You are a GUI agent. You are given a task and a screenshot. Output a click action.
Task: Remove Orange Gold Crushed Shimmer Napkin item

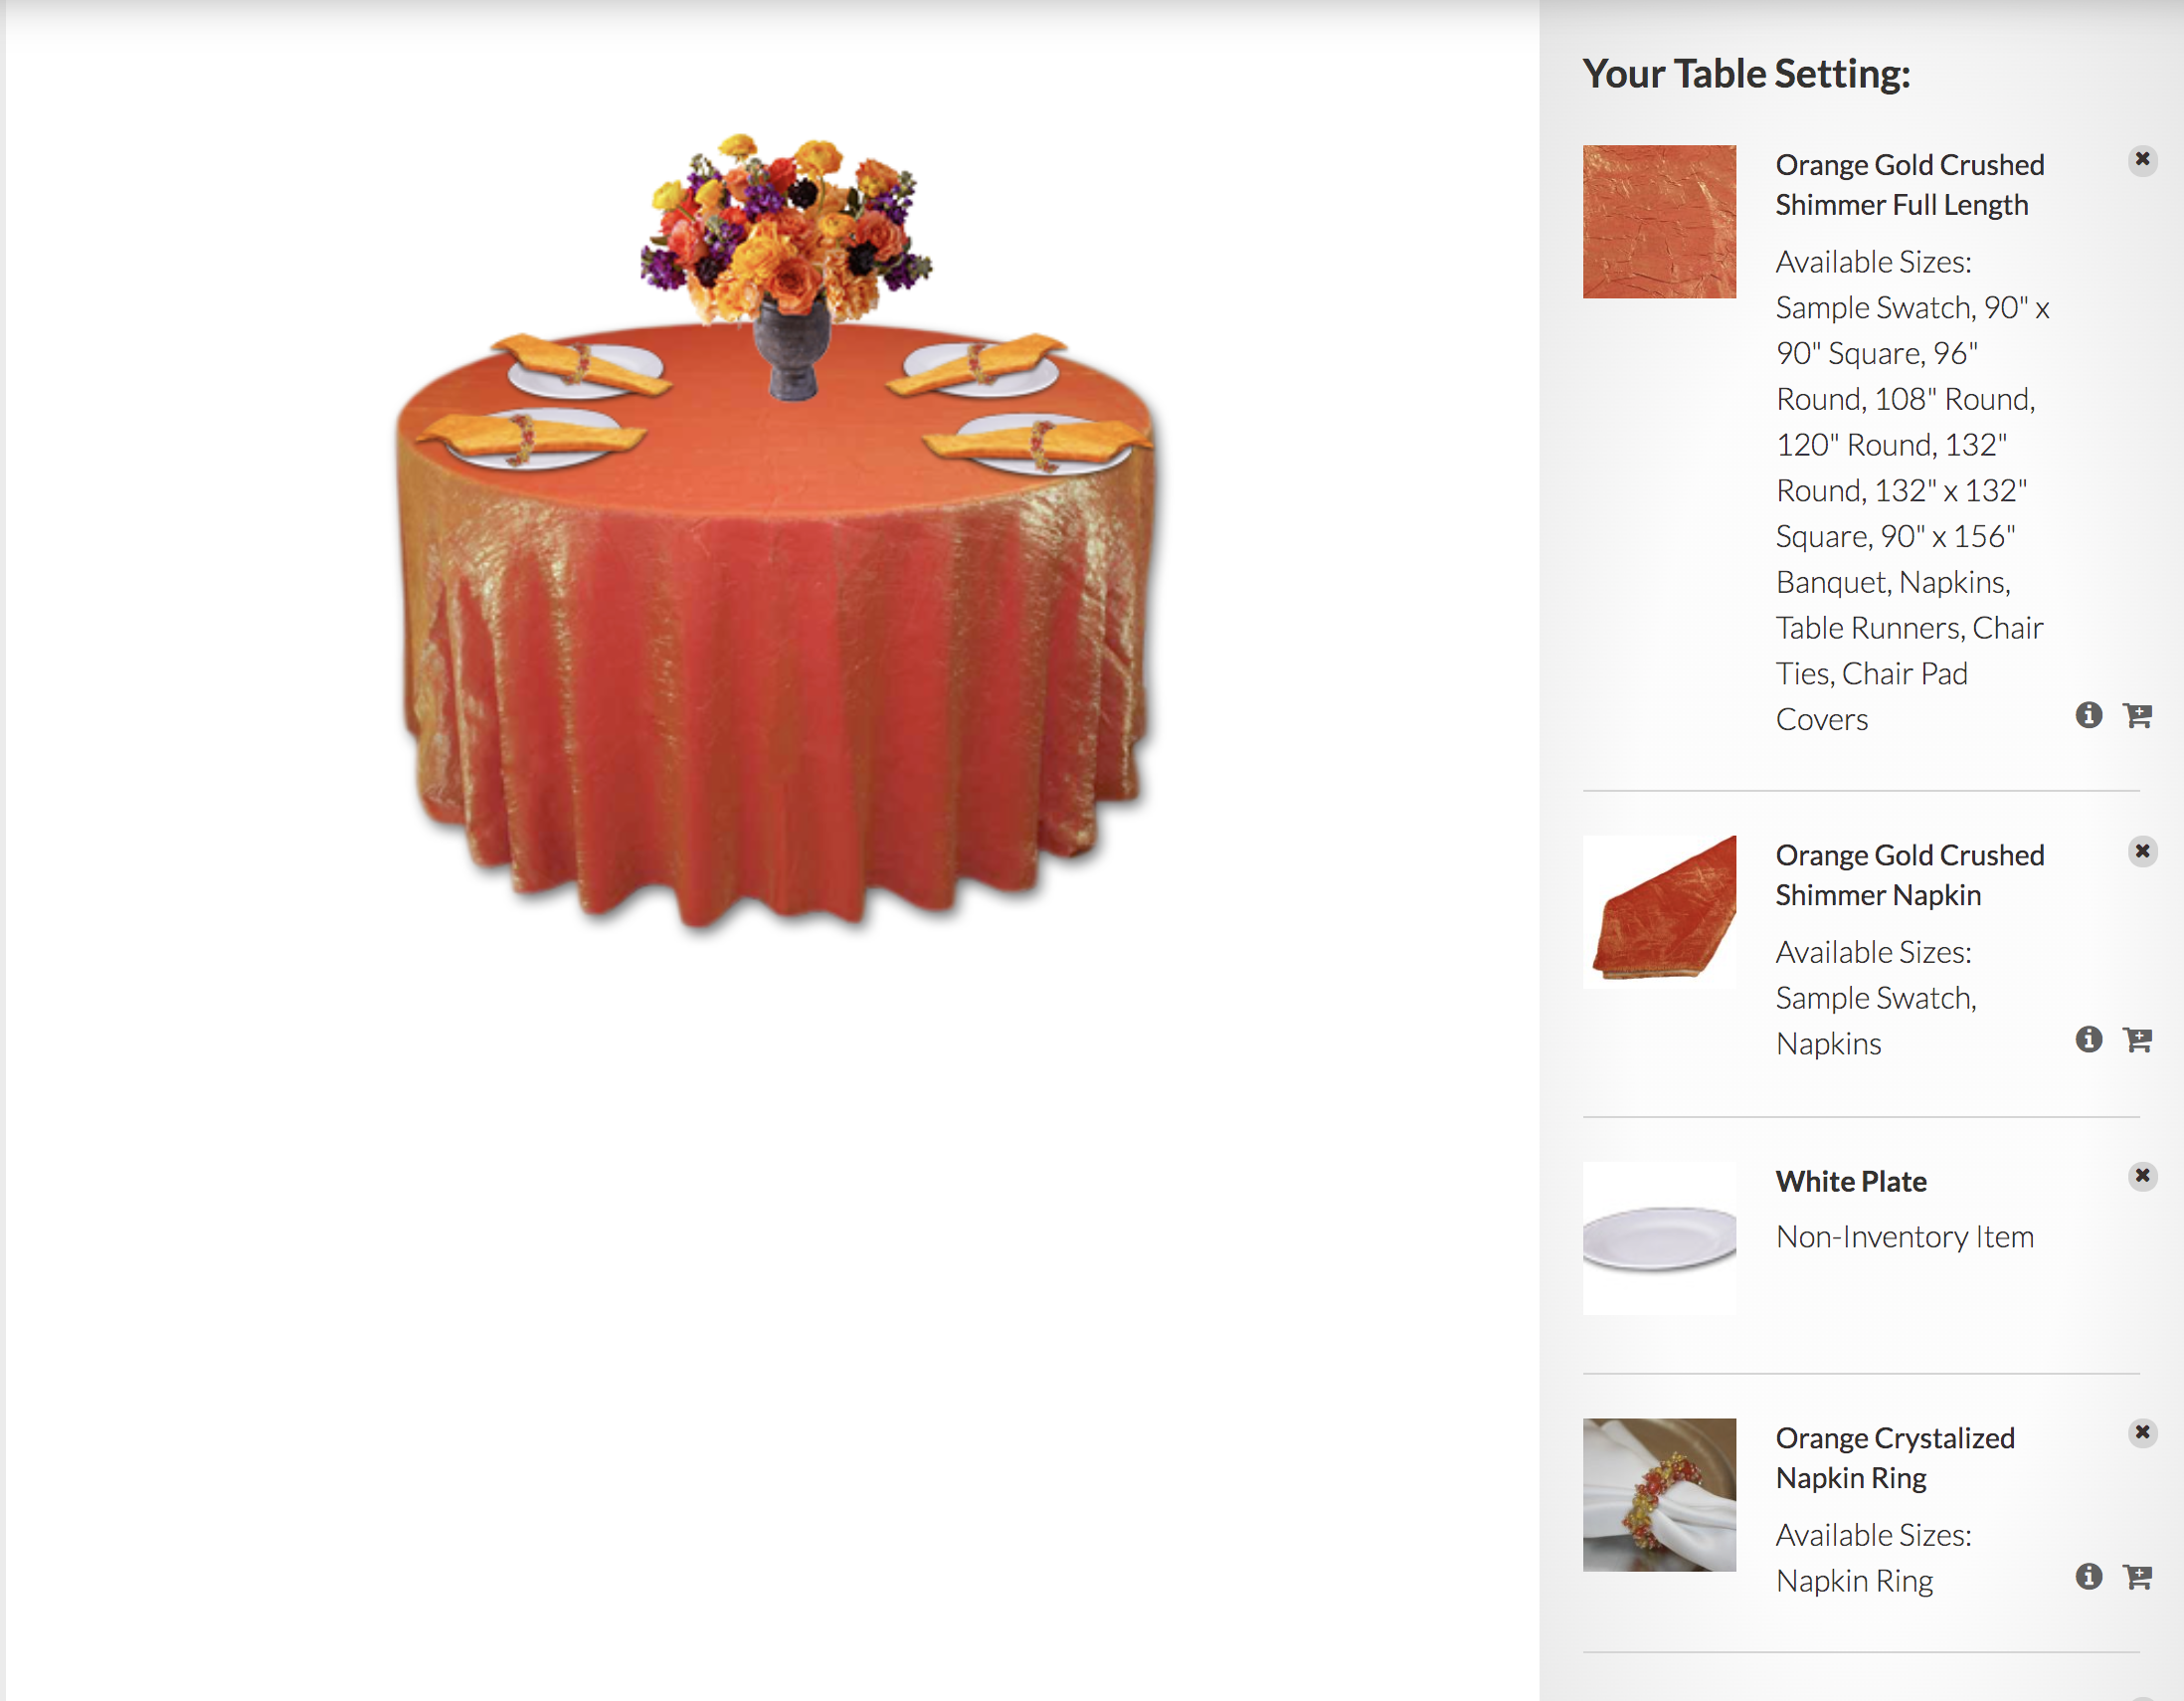[x=2142, y=851]
